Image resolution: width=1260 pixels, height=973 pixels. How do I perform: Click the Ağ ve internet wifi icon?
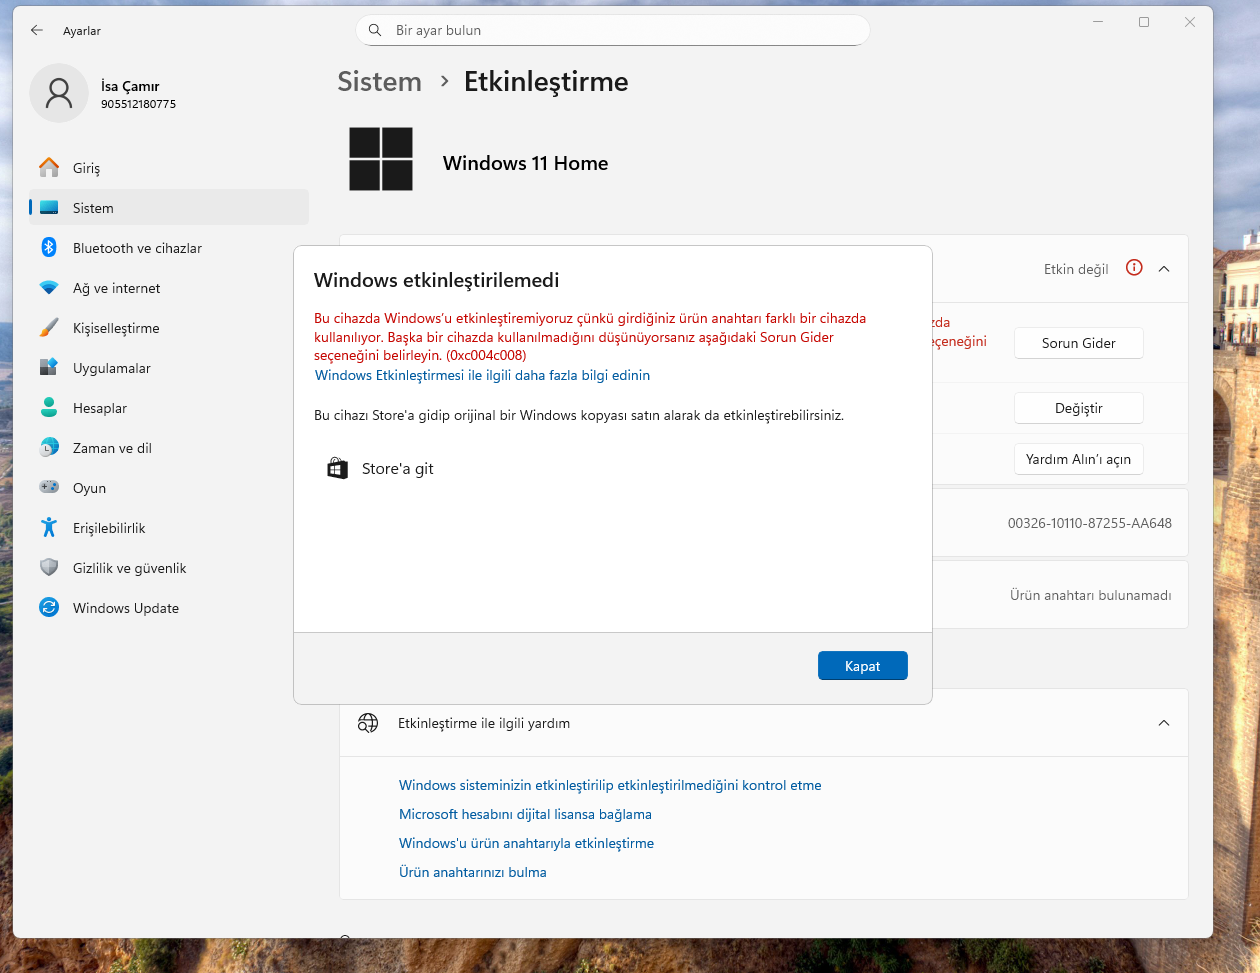coord(49,288)
